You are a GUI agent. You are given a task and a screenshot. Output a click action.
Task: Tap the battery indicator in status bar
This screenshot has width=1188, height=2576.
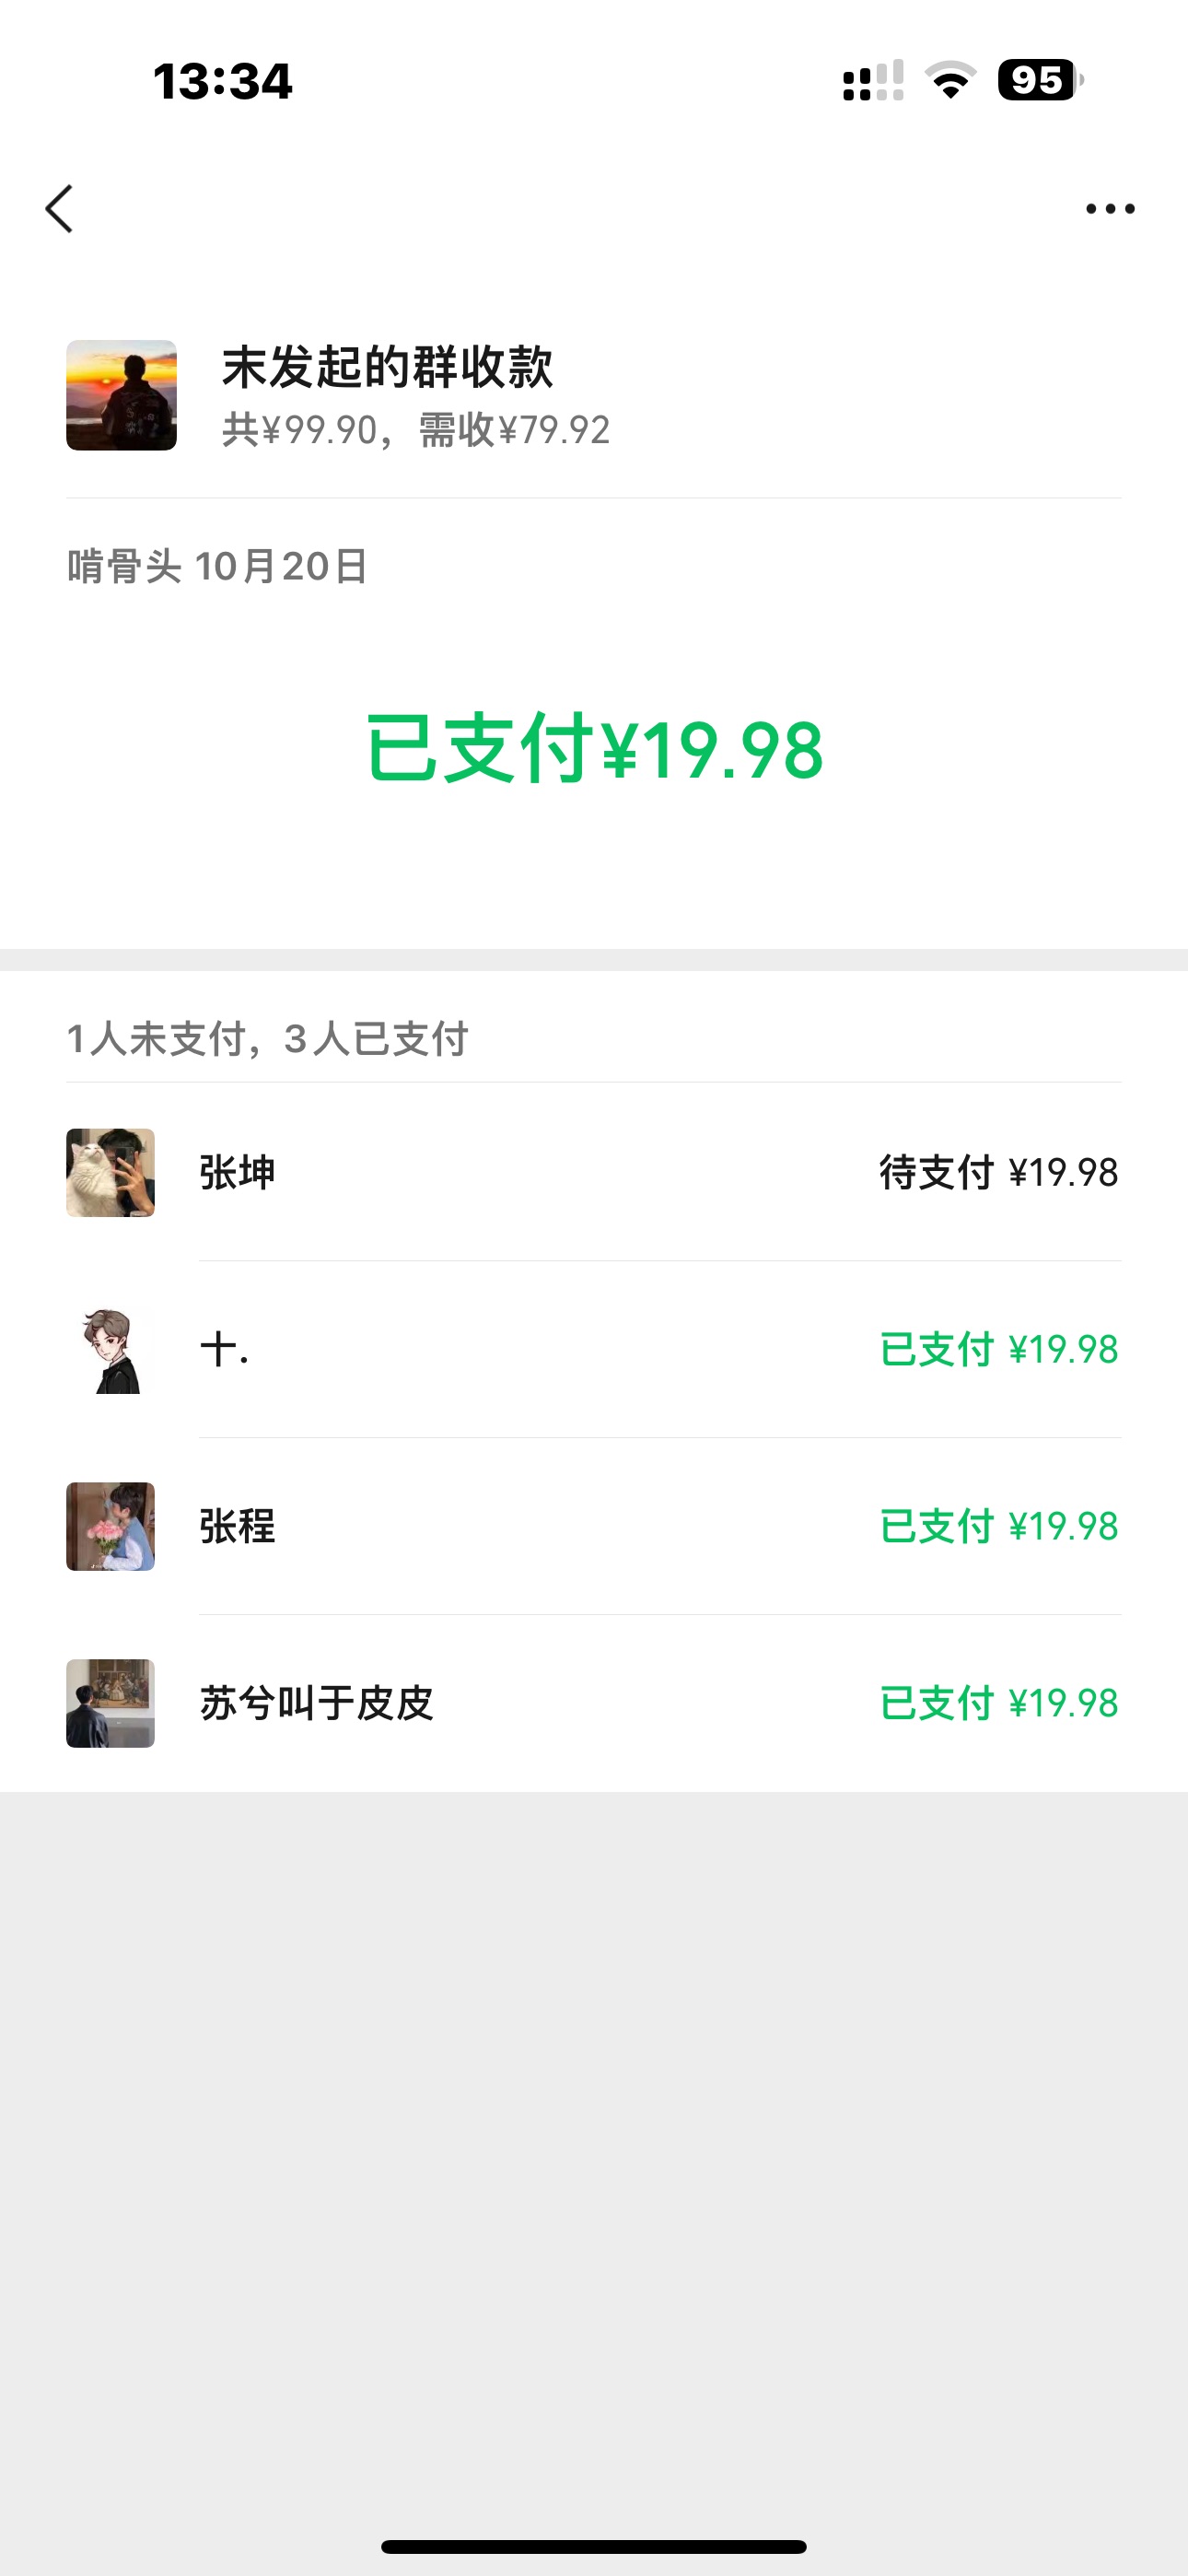(1039, 80)
